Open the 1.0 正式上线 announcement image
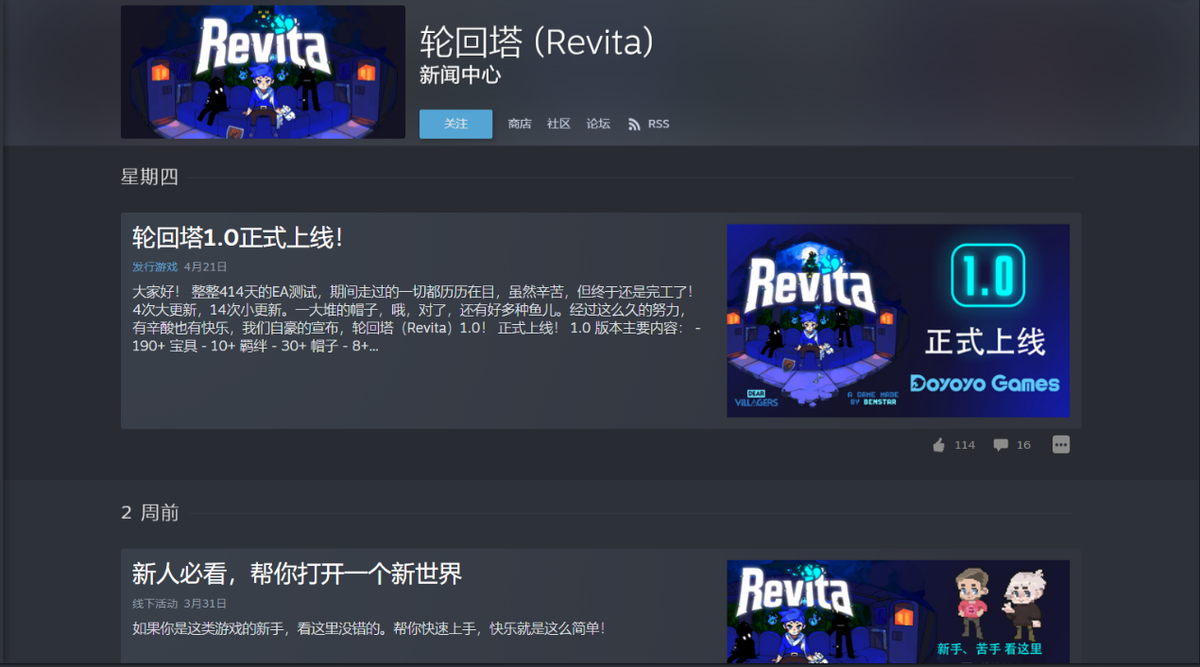This screenshot has height=667, width=1200. 898,320
